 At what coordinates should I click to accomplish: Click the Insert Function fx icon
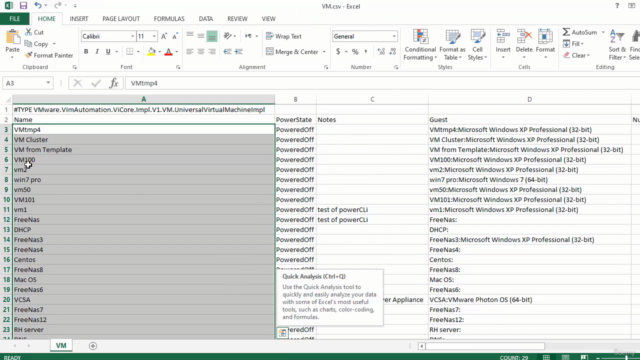click(113, 83)
